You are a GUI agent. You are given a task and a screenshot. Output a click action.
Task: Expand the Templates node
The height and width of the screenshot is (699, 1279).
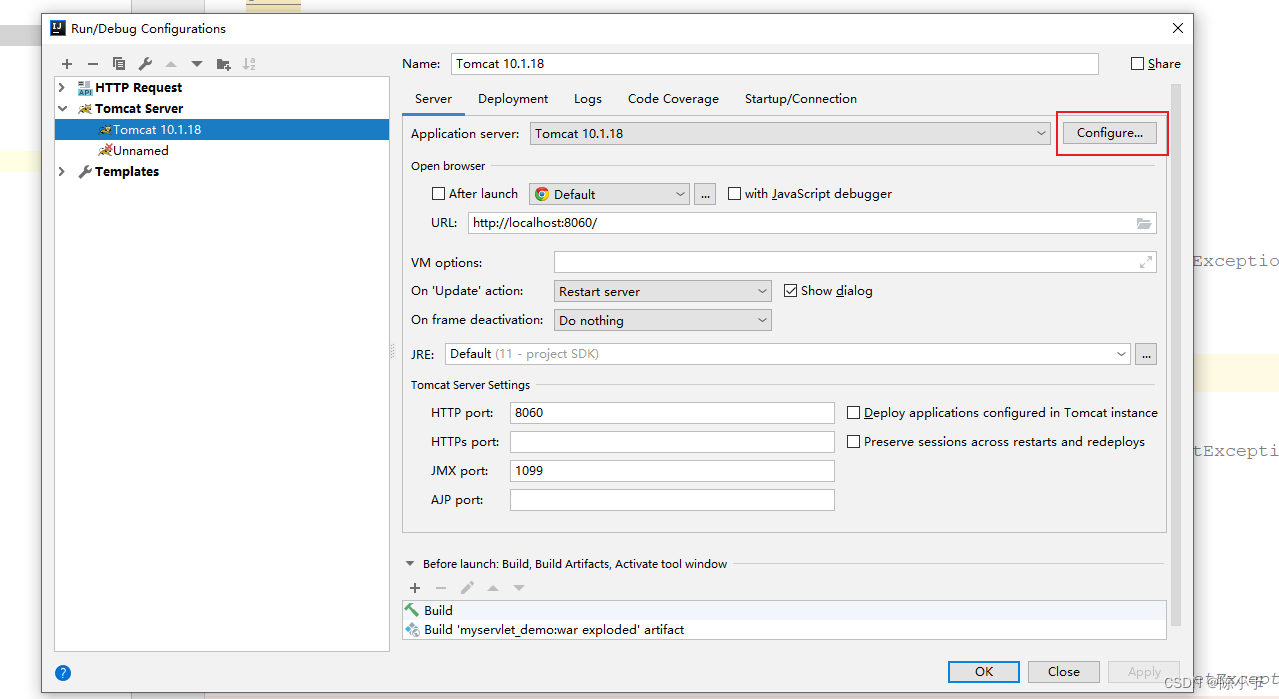pos(62,171)
